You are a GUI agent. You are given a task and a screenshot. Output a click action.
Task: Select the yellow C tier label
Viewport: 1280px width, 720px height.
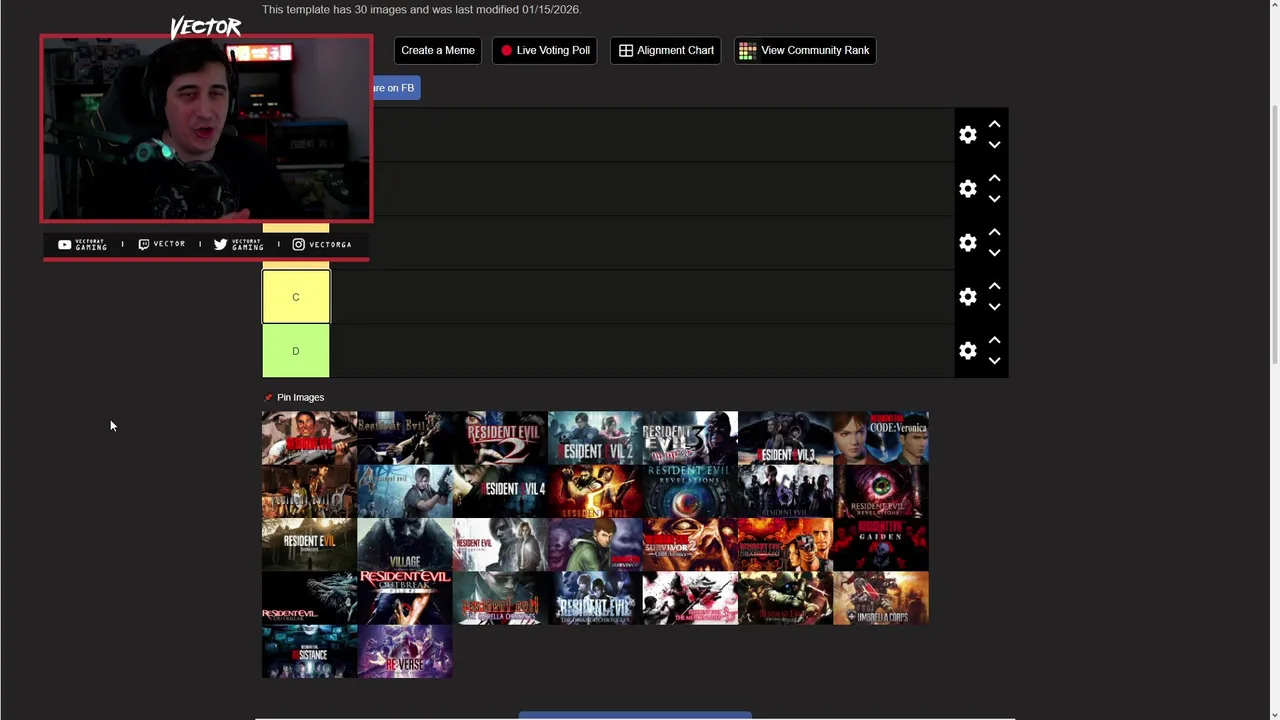[x=296, y=297]
